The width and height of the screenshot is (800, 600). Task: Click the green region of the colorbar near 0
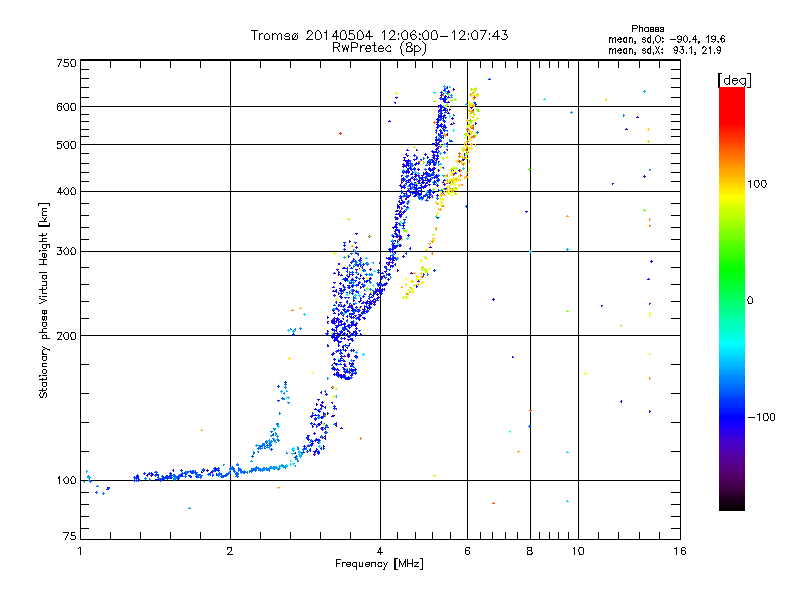tap(732, 288)
